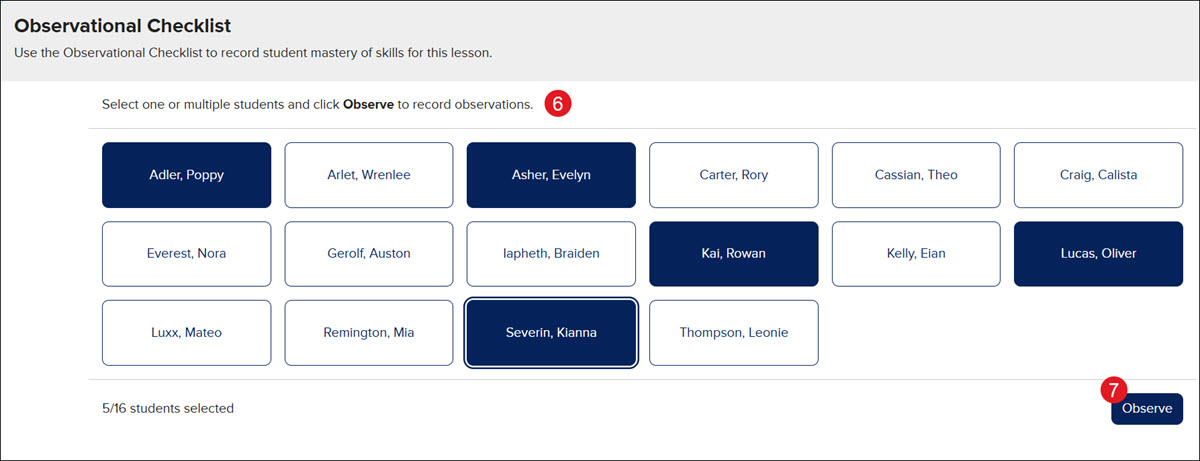
Task: Deselect student Adler, Poppy
Action: pyautogui.click(x=186, y=175)
